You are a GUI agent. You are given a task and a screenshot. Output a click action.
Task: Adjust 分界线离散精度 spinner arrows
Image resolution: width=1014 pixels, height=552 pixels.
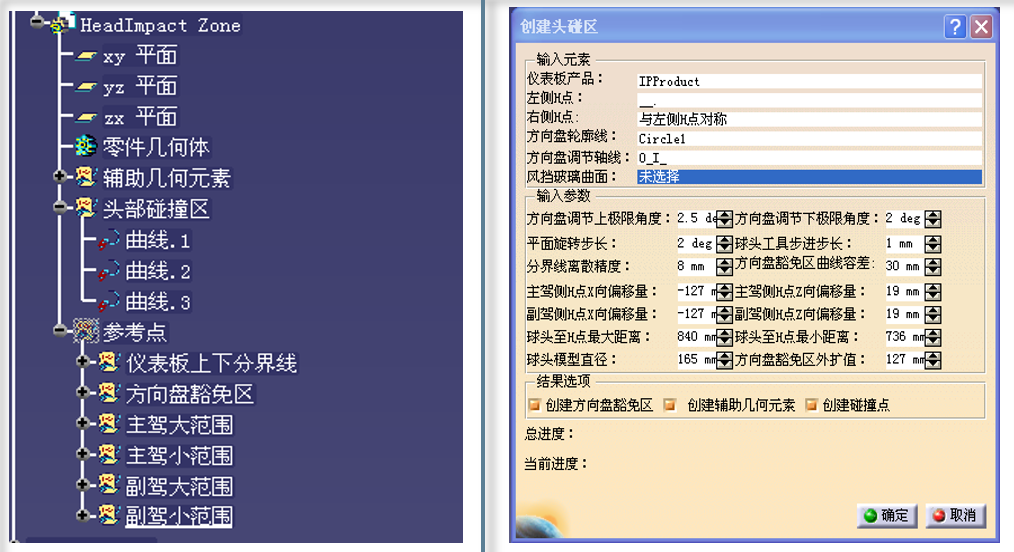pyautogui.click(x=724, y=266)
